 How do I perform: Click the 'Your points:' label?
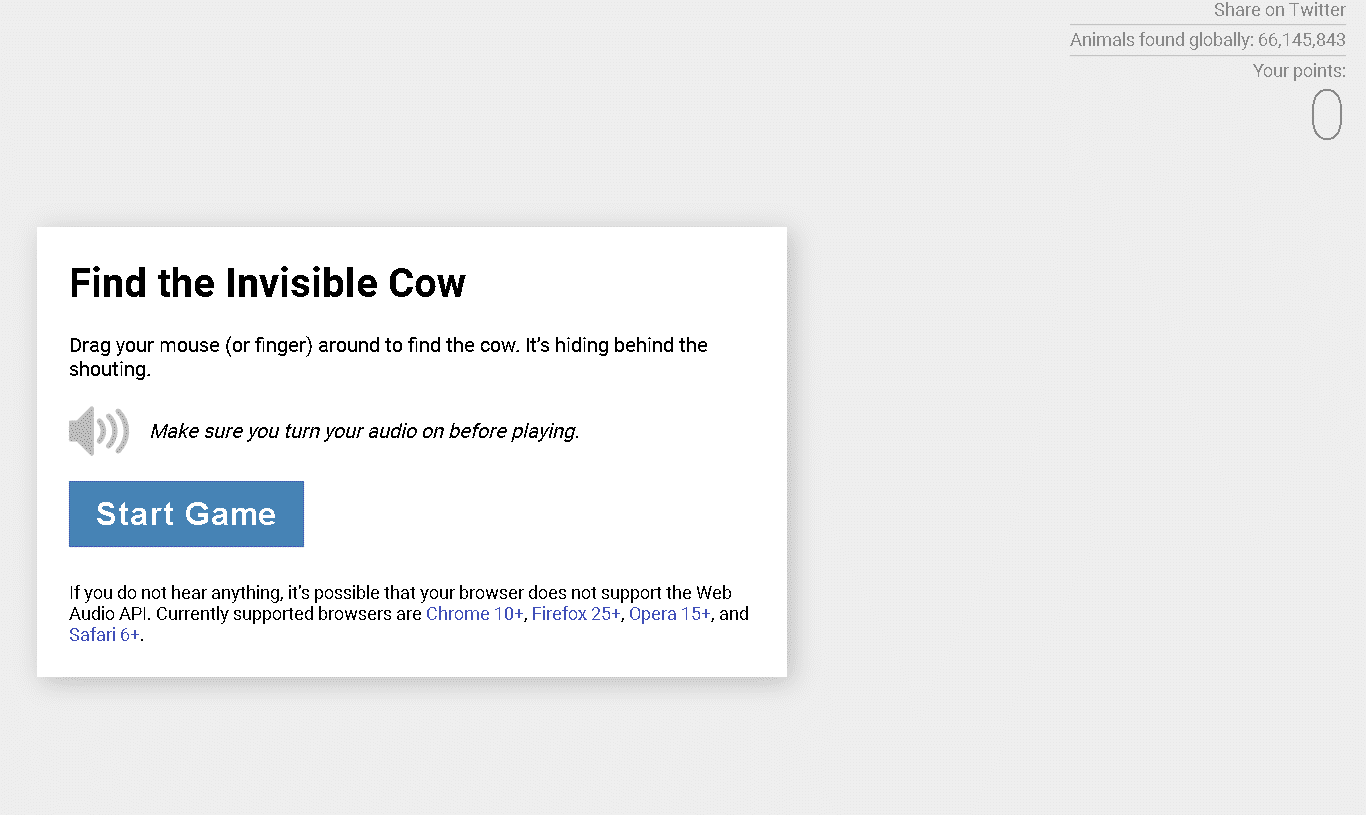1299,71
